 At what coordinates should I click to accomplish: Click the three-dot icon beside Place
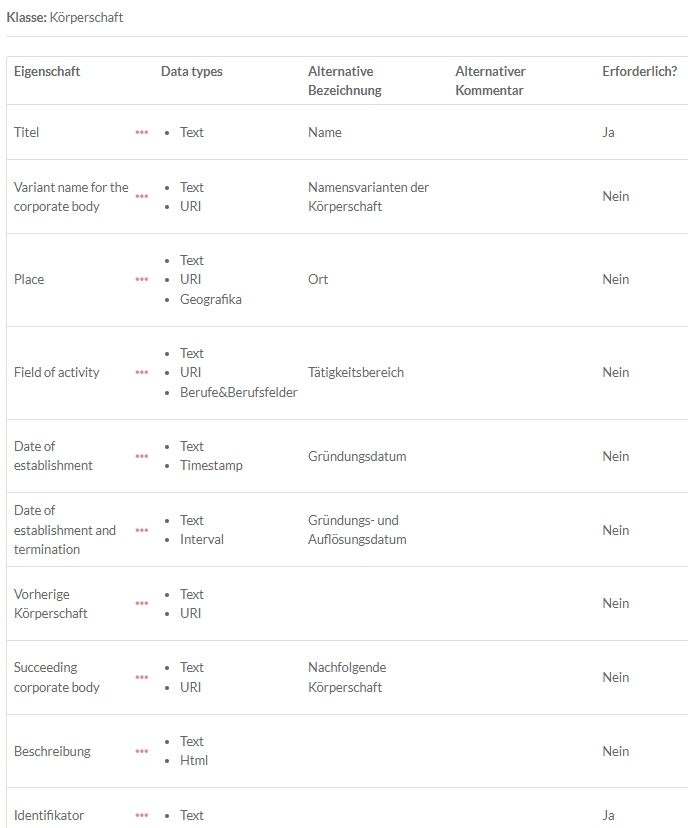tap(142, 280)
